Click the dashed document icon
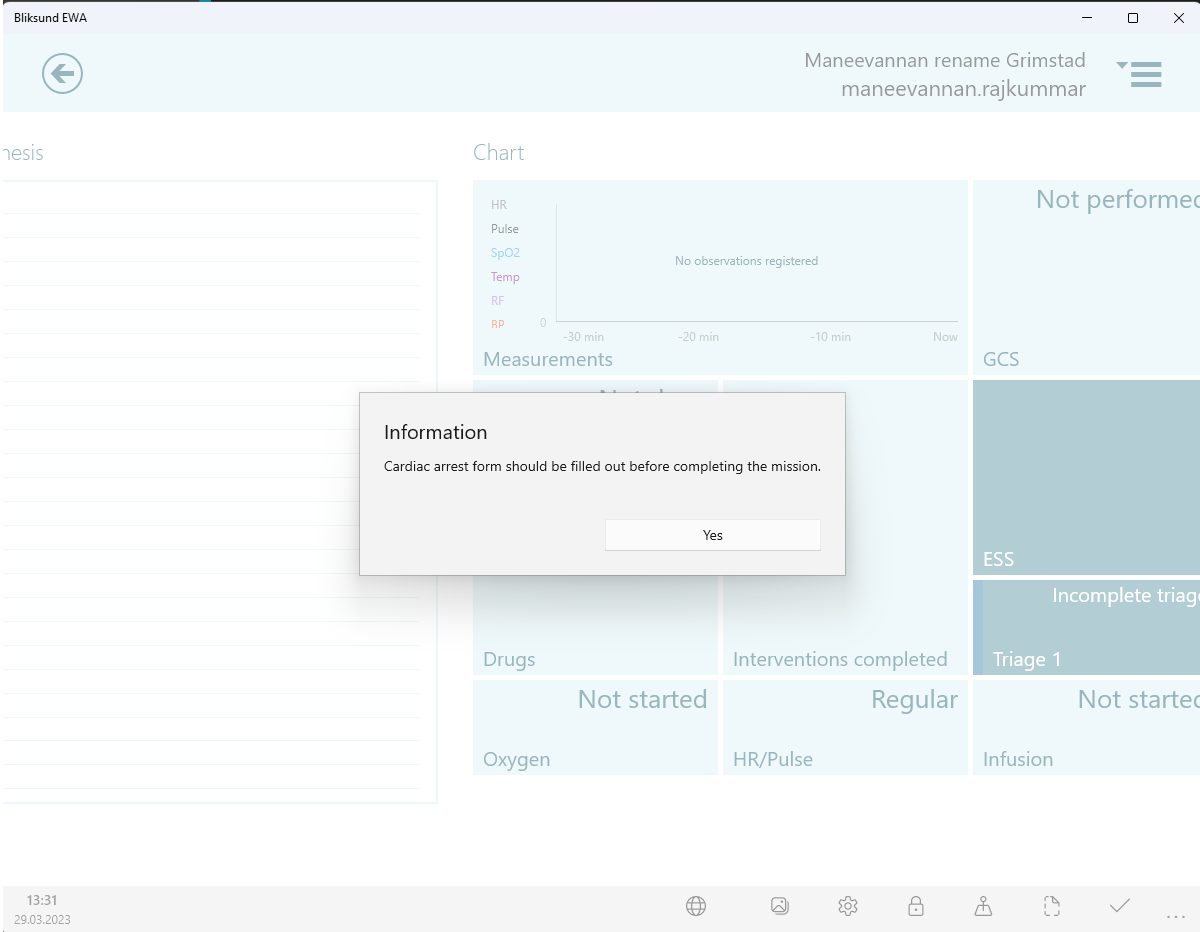This screenshot has height=932, width=1200. tap(1051, 906)
